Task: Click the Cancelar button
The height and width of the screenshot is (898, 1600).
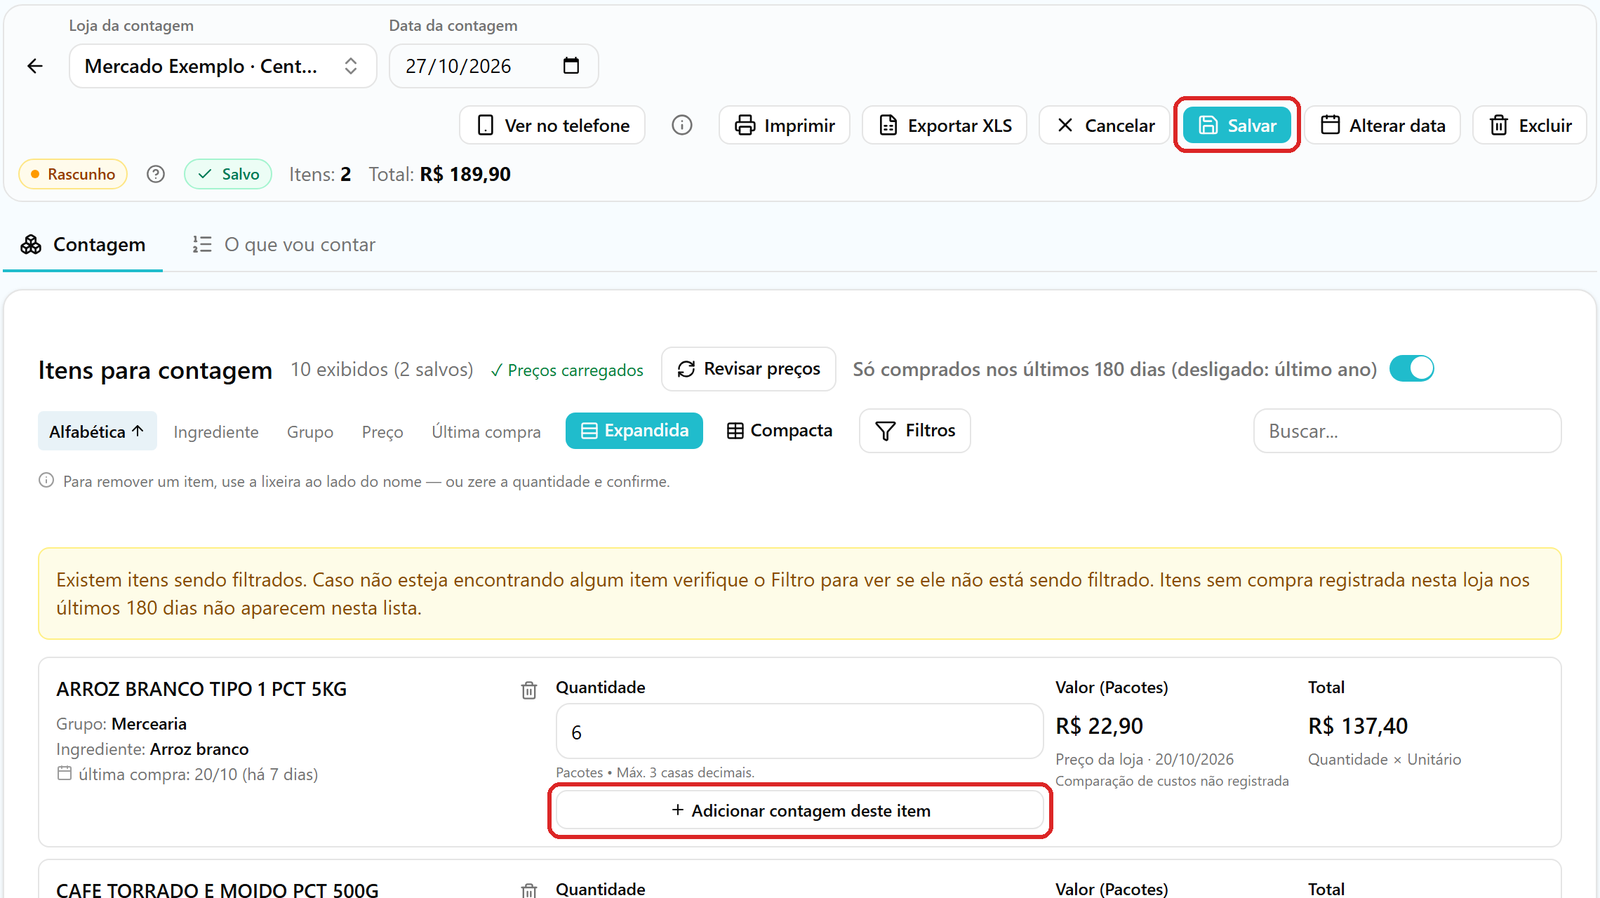Action: tap(1105, 125)
